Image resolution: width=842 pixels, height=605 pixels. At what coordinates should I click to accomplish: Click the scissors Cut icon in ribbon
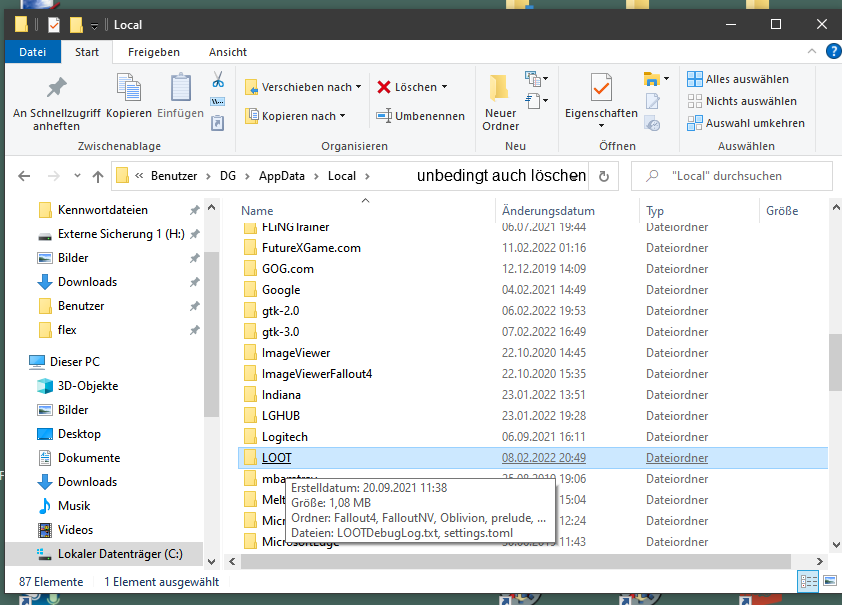217,79
